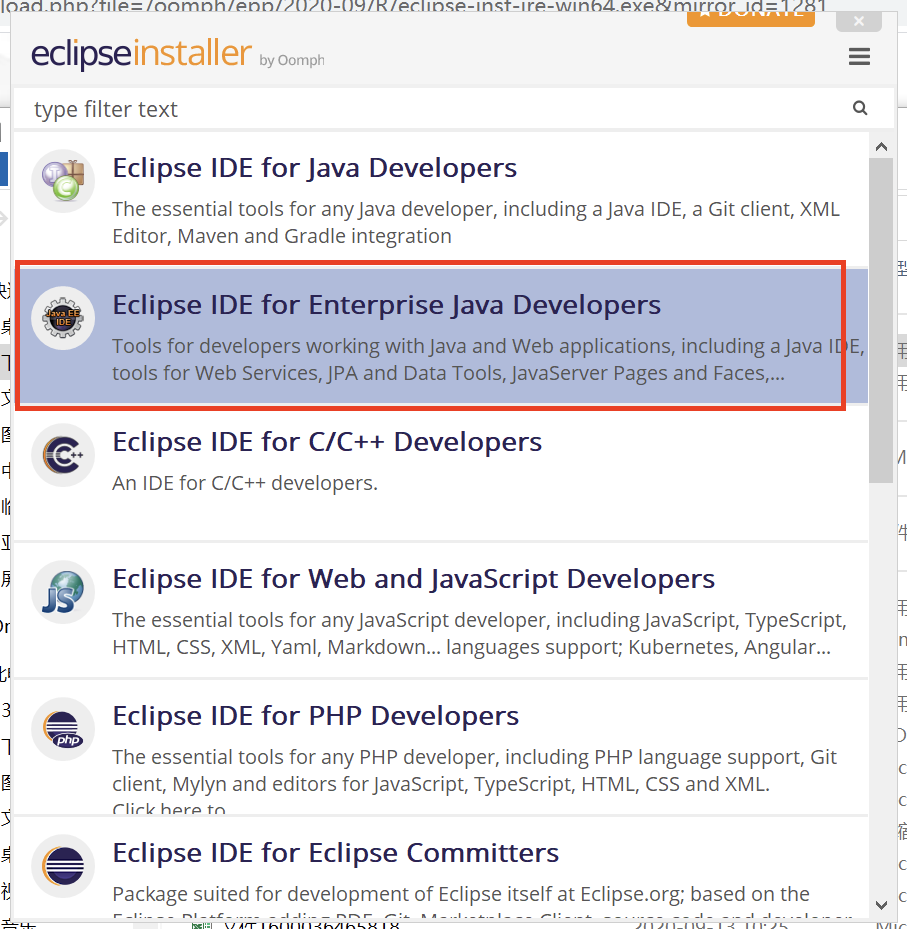Viewport: 907px width, 929px height.
Task: Open the hamburger menu in Eclipse Installer
Action: (x=859, y=56)
